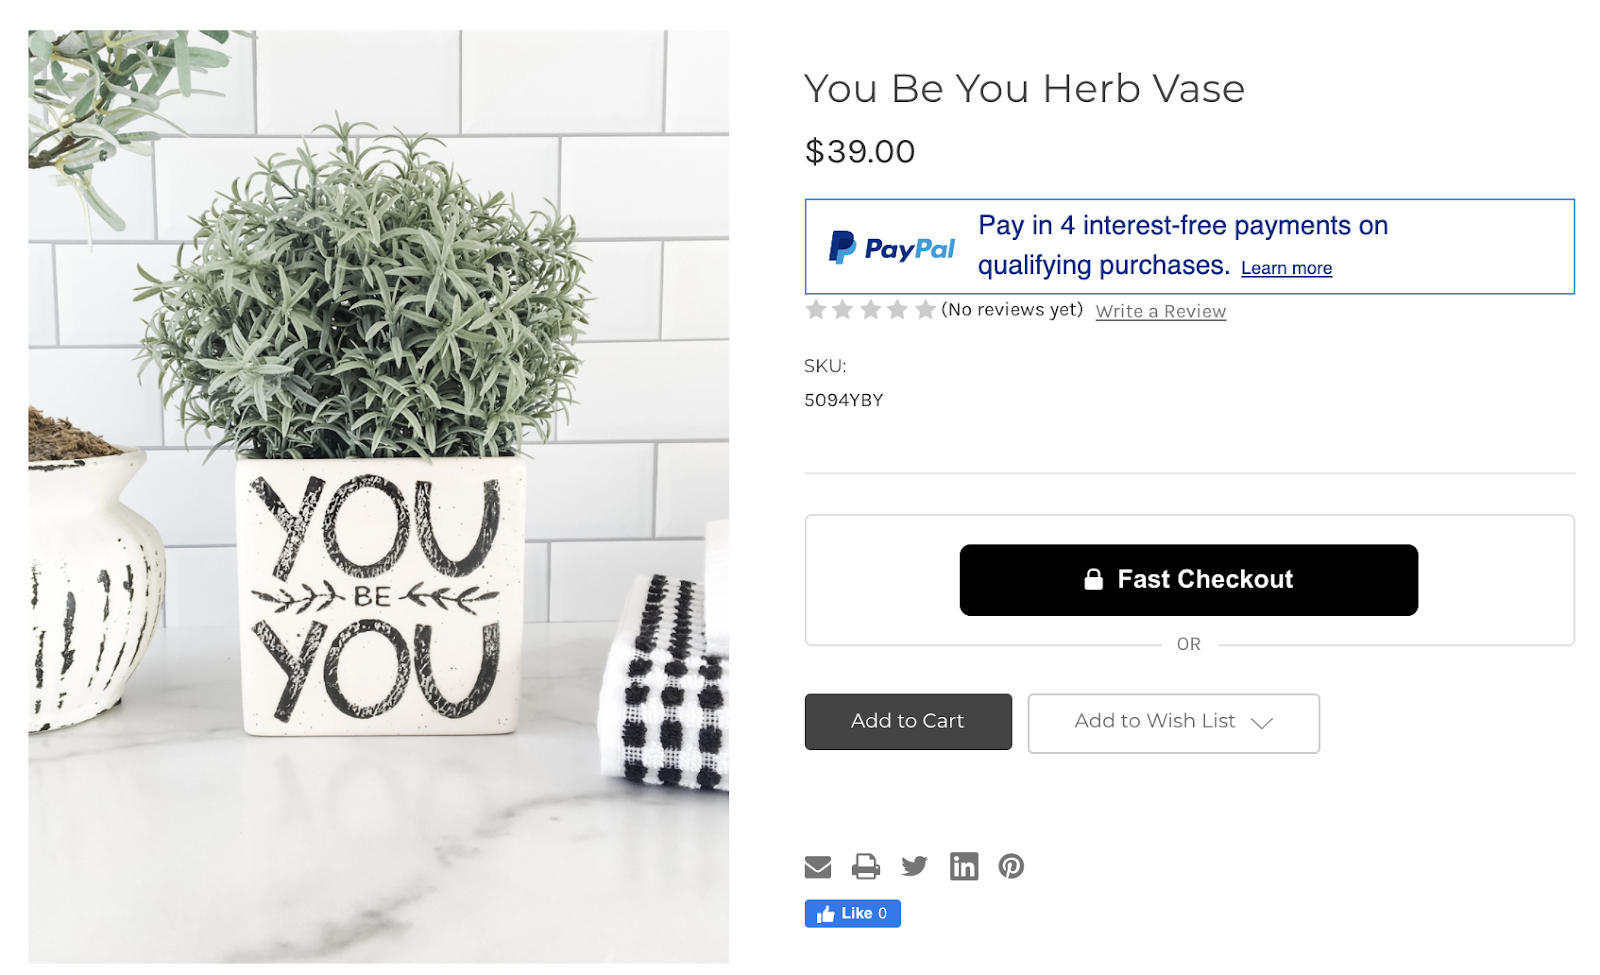Viewport: 1600px width, 975px height.
Task: Share the vase on LinkedIn
Action: 963,866
